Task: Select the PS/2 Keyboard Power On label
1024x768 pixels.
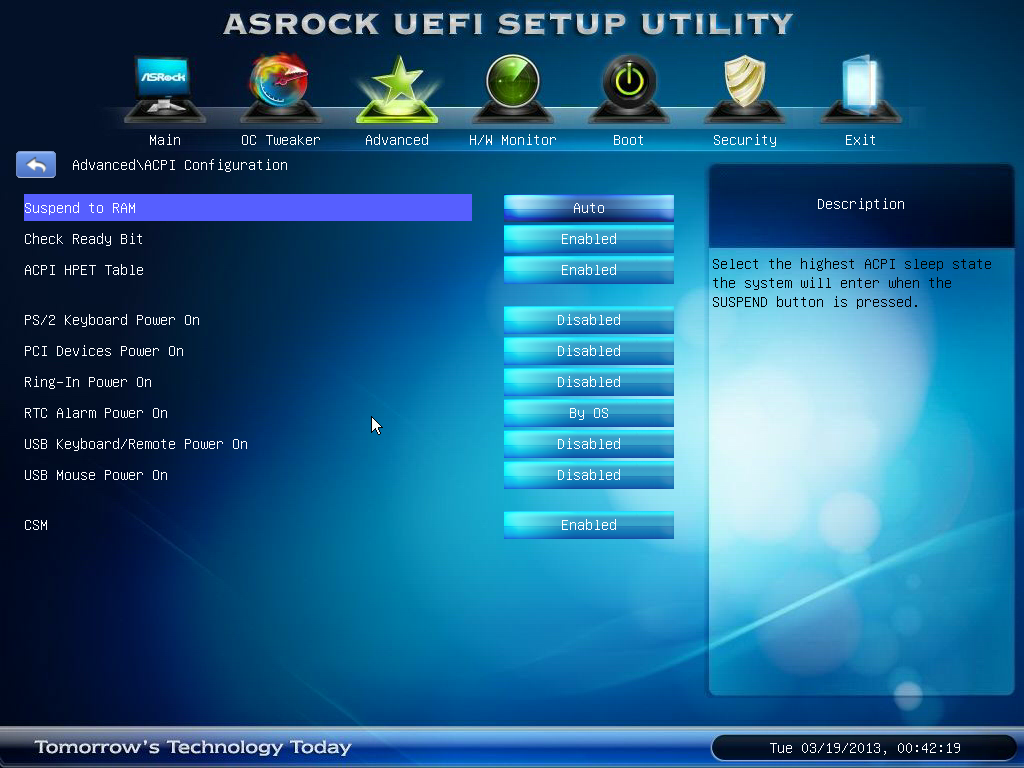Action: 112,320
